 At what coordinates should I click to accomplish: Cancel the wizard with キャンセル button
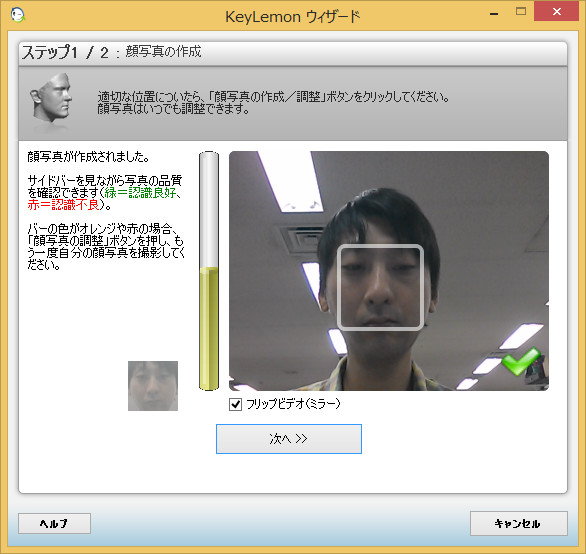[518, 523]
